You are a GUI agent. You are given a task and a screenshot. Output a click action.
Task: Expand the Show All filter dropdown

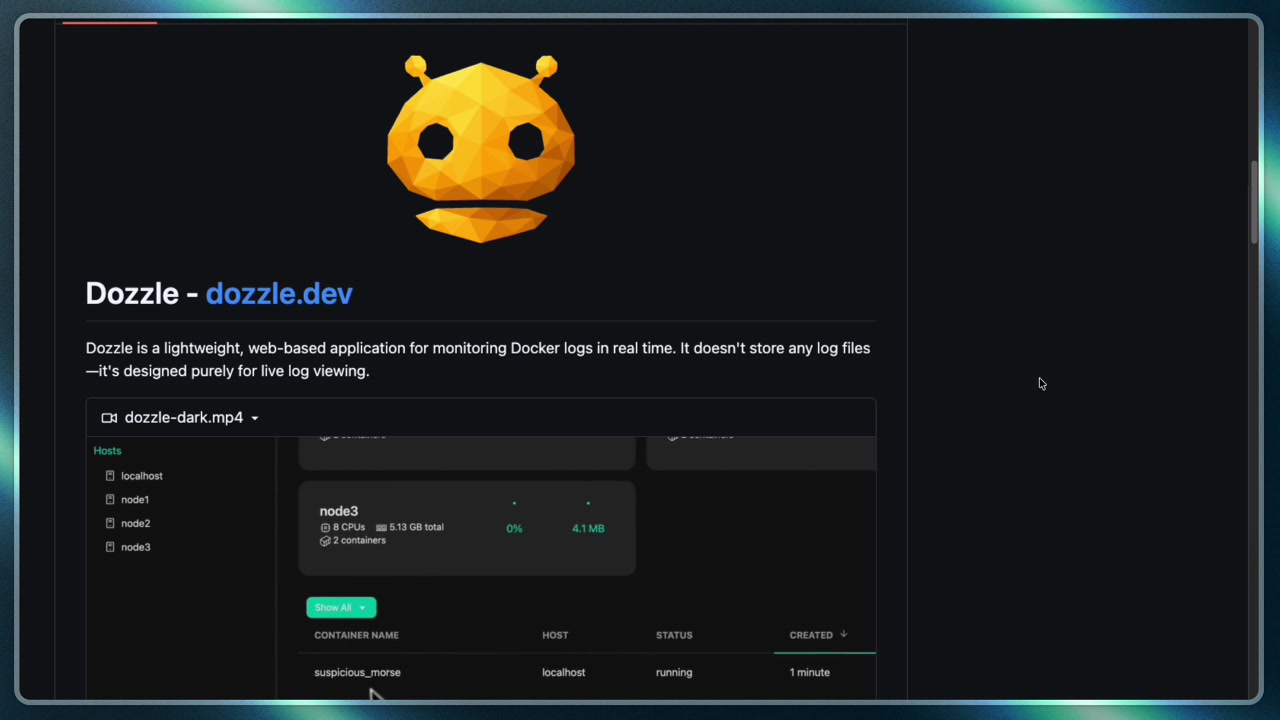(363, 607)
